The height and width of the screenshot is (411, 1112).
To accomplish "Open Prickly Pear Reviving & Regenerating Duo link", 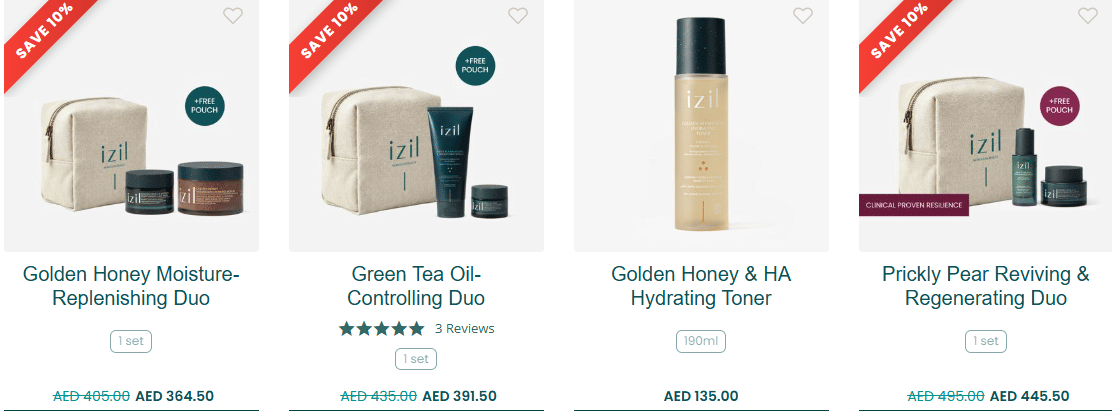I will pos(986,286).
